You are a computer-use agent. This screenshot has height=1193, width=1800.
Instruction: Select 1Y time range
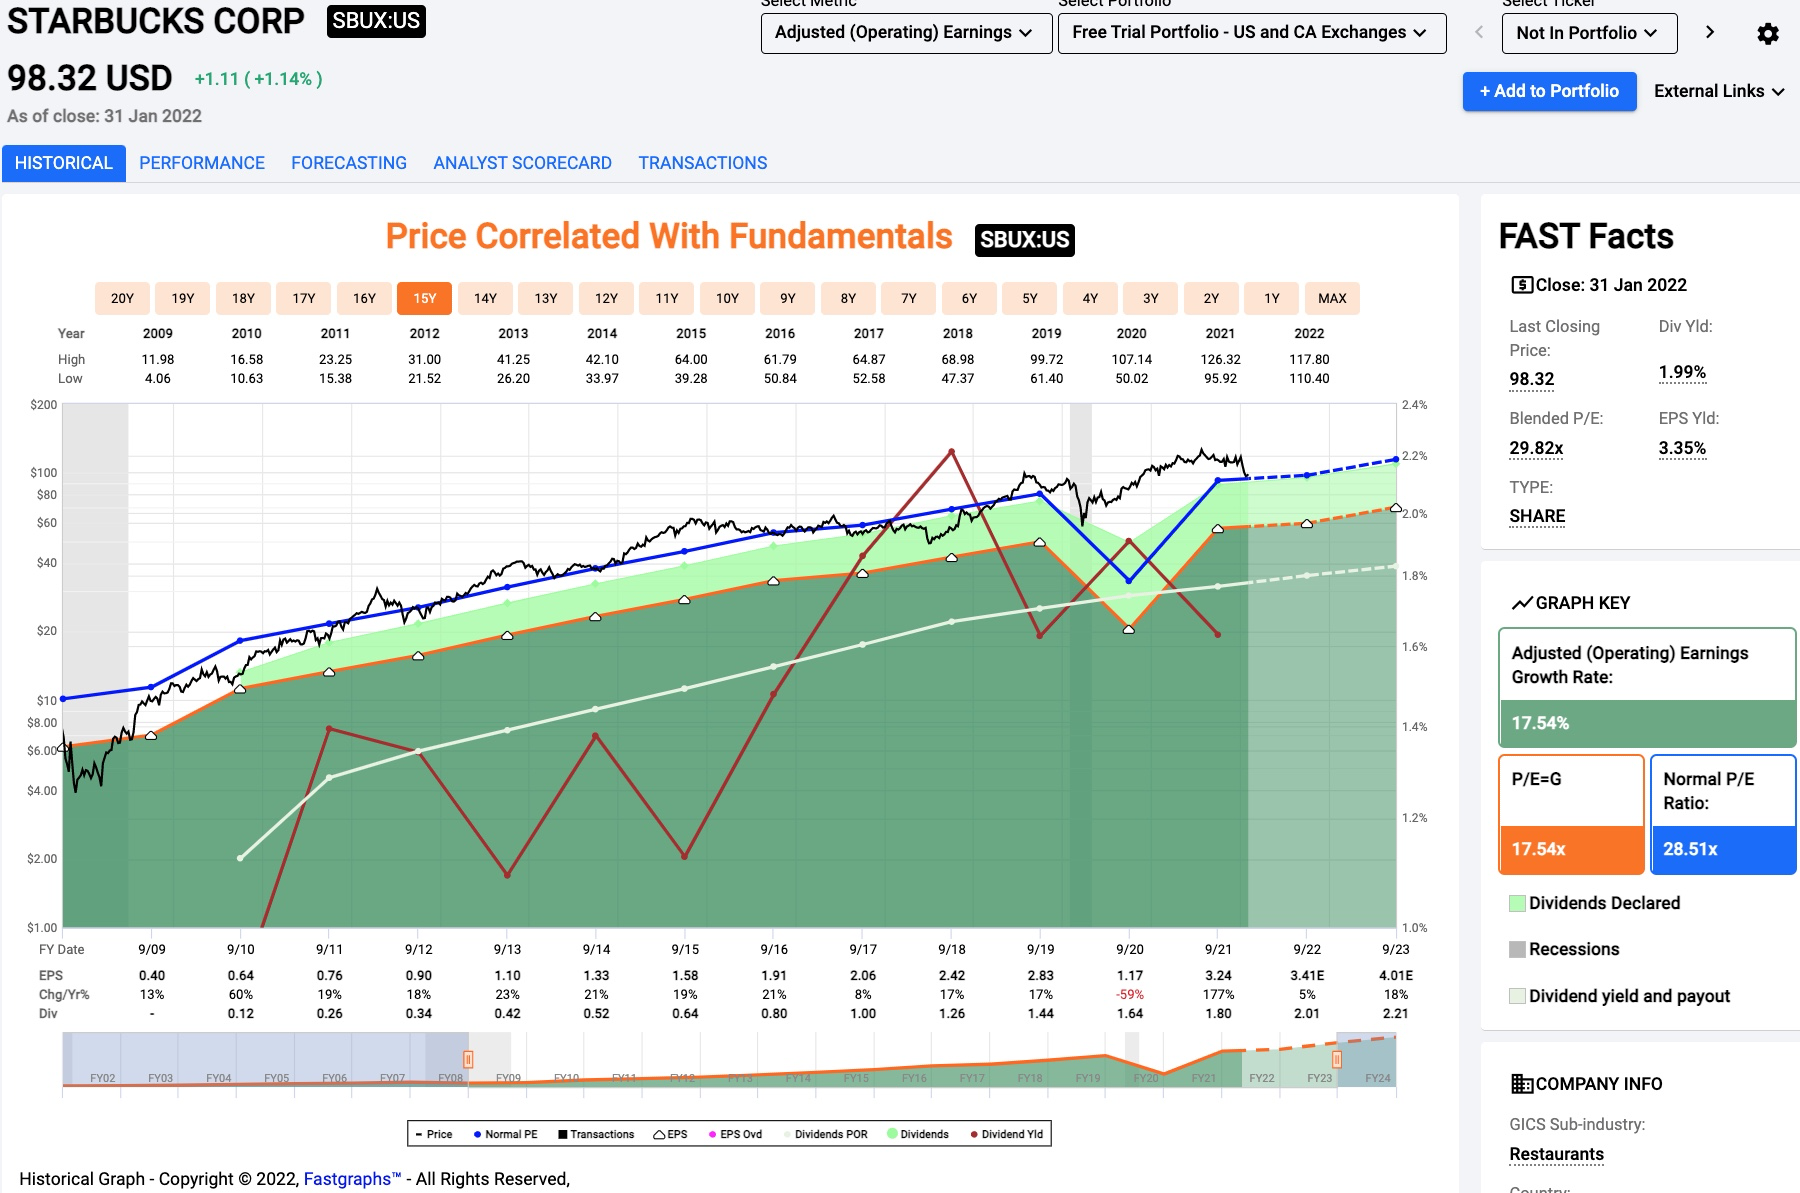(x=1272, y=298)
